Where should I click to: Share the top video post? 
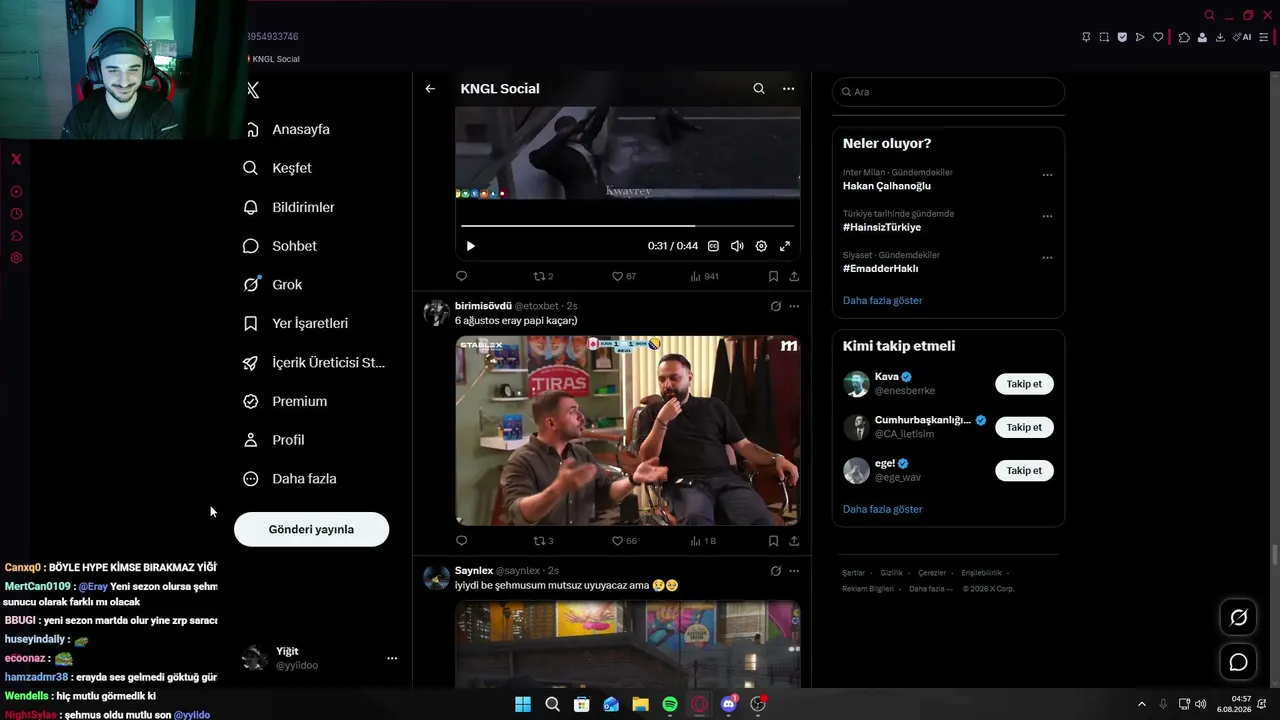point(794,276)
